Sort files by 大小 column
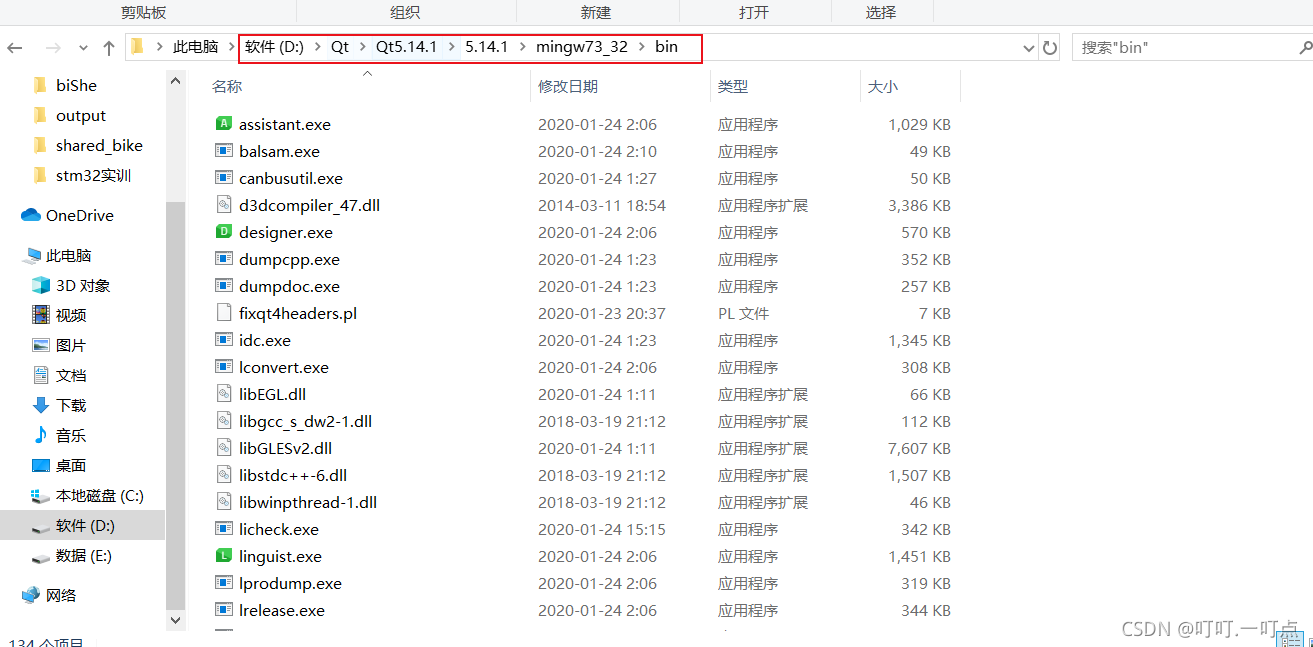This screenshot has width=1313, height=647. [x=883, y=87]
